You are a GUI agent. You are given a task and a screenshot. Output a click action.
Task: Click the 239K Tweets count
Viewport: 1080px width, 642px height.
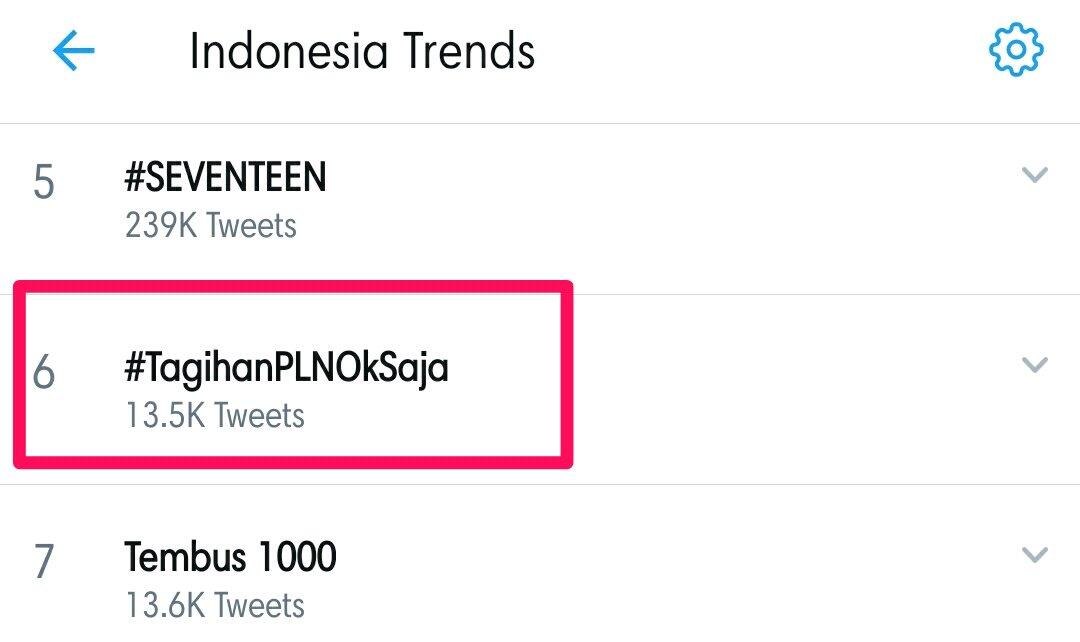click(211, 226)
